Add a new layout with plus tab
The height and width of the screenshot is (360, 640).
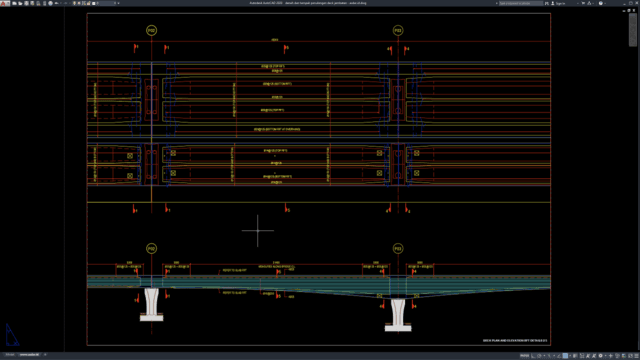[45, 355]
